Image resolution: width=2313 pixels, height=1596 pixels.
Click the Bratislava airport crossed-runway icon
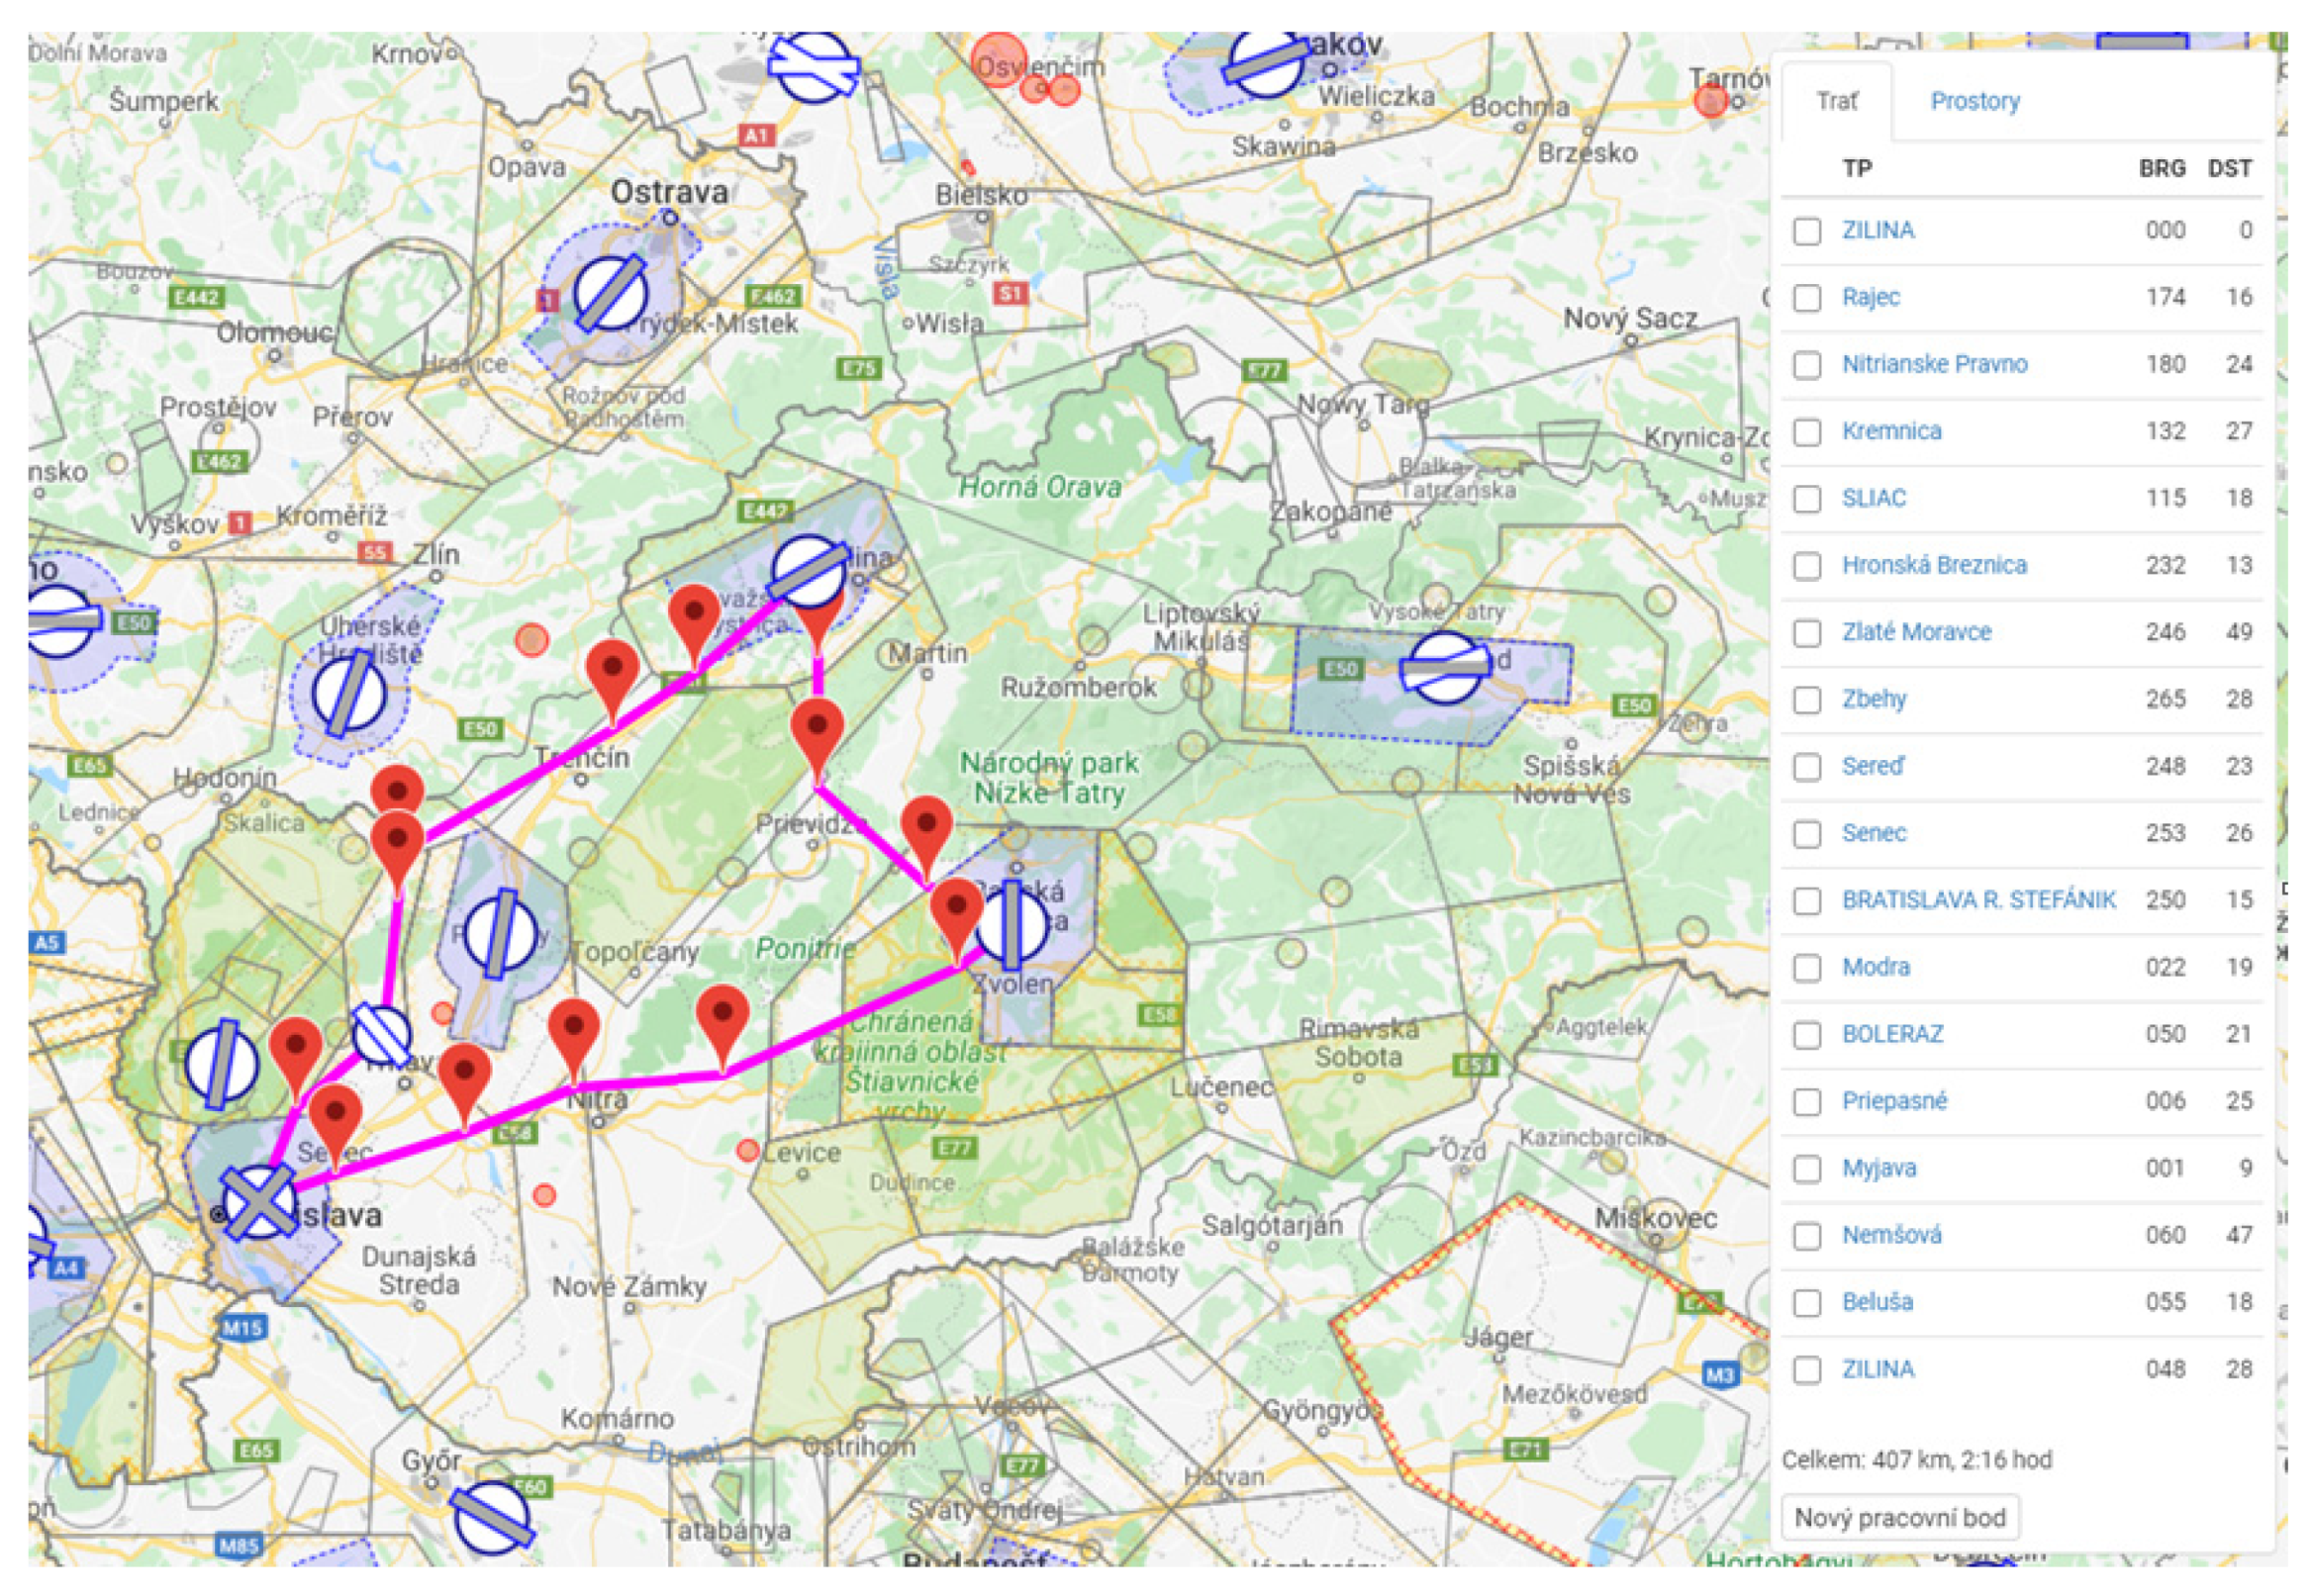click(259, 1202)
